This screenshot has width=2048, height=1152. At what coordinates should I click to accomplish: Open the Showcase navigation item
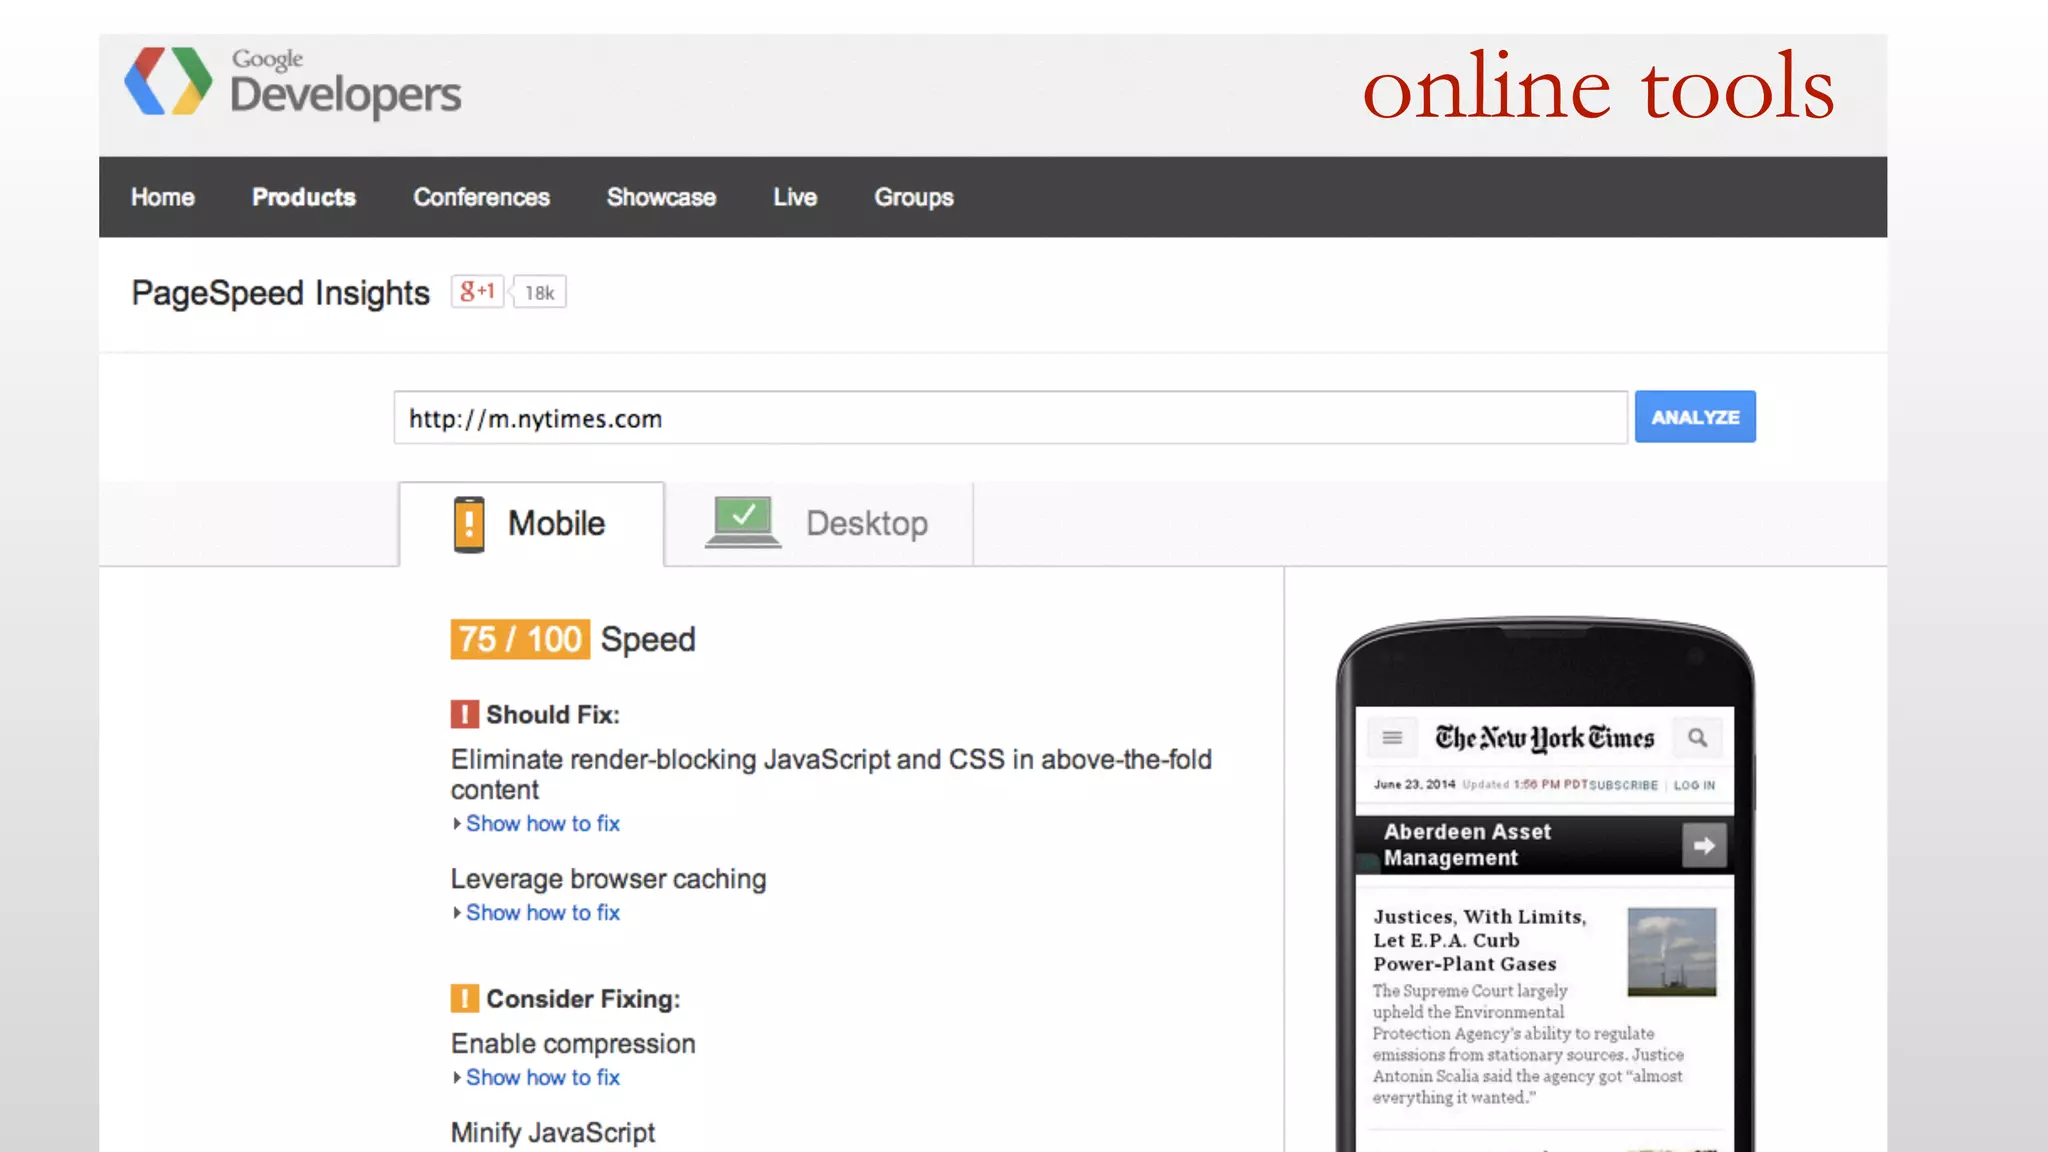pos(661,197)
